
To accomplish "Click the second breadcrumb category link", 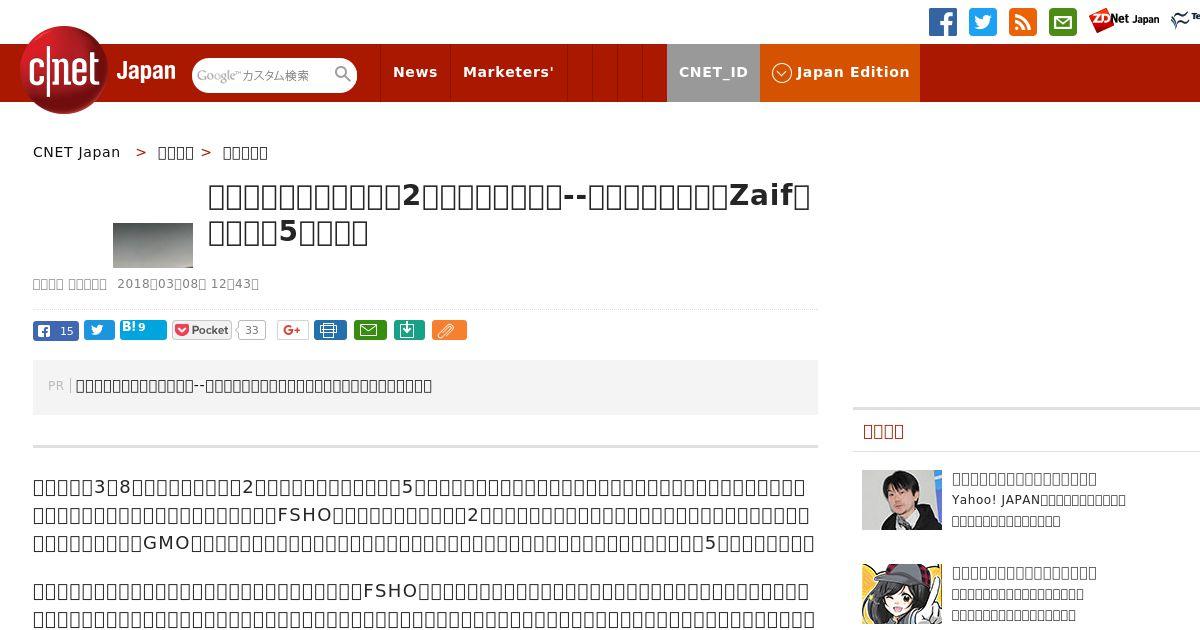I will pos(176,152).
